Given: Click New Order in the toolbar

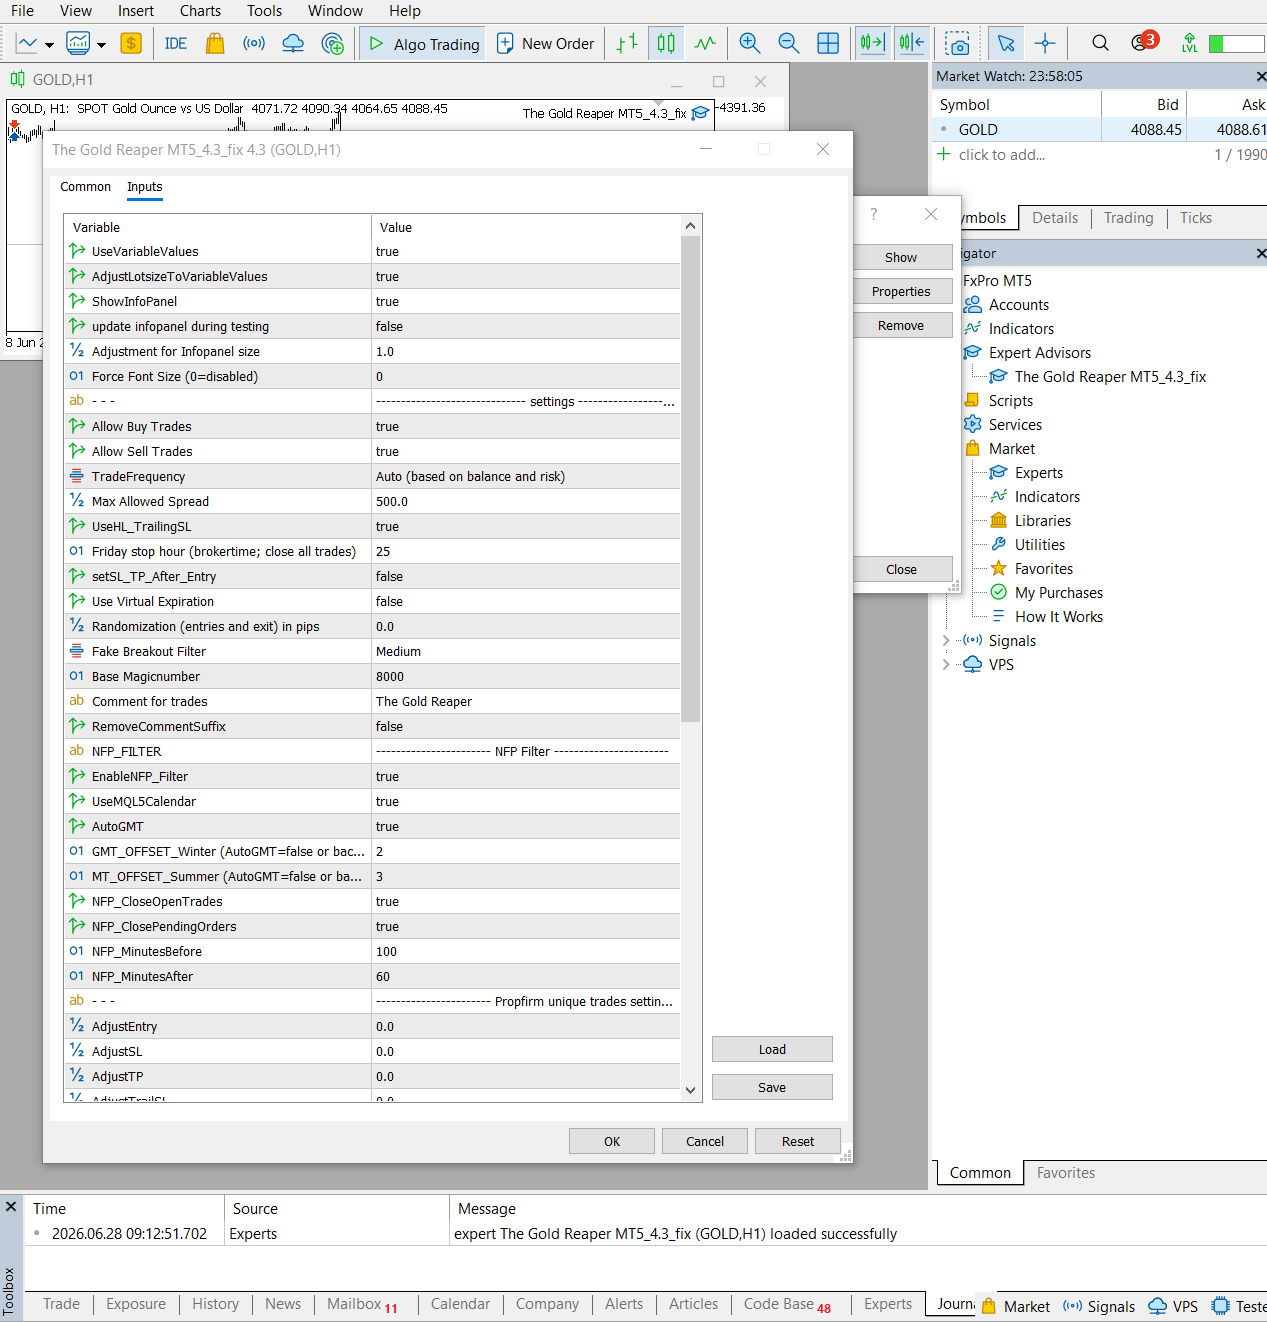Looking at the screenshot, I should [546, 44].
